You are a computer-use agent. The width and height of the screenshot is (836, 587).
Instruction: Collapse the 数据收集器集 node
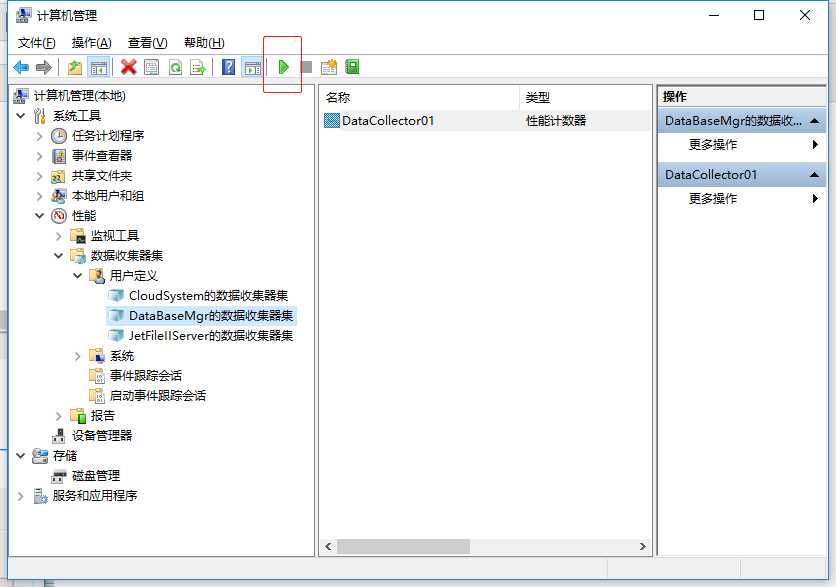pos(59,256)
